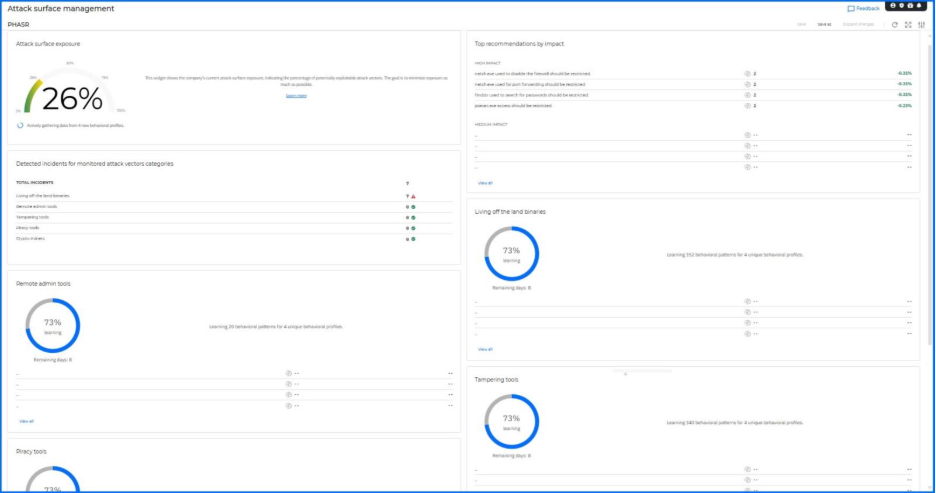
Task: Open the dashboard filter settings sliders icon
Action: click(921, 24)
